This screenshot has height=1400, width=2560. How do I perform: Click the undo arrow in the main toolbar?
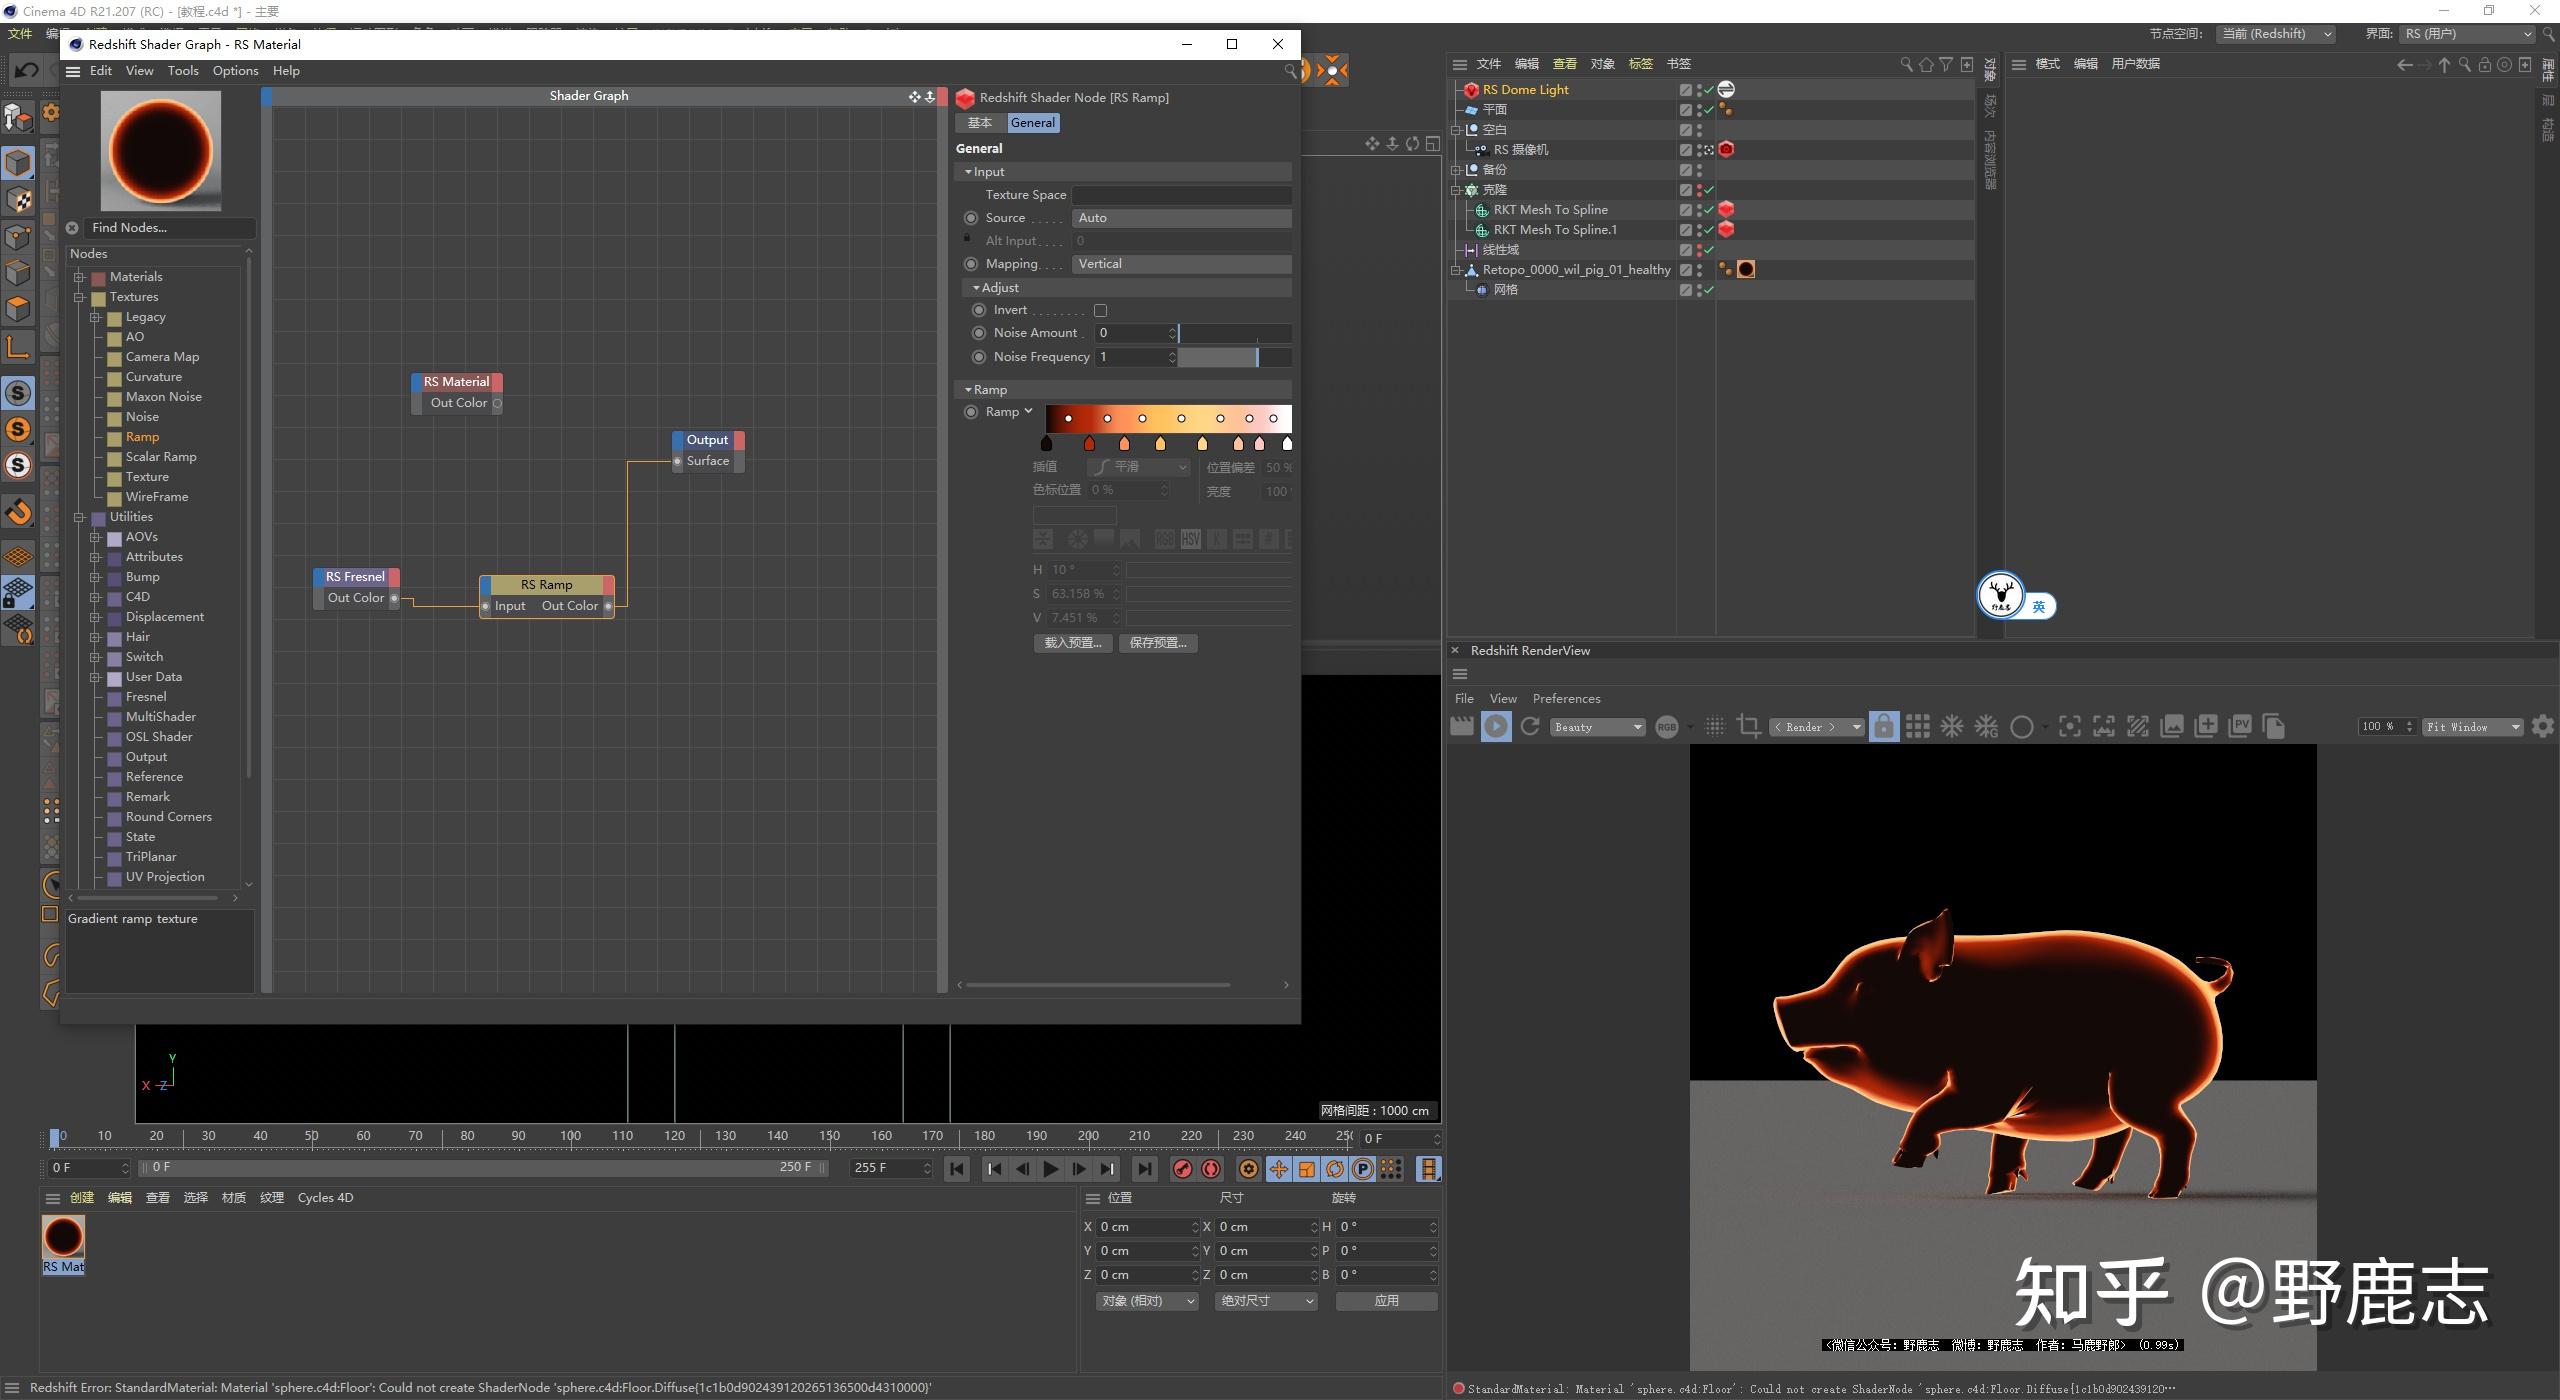[x=27, y=71]
